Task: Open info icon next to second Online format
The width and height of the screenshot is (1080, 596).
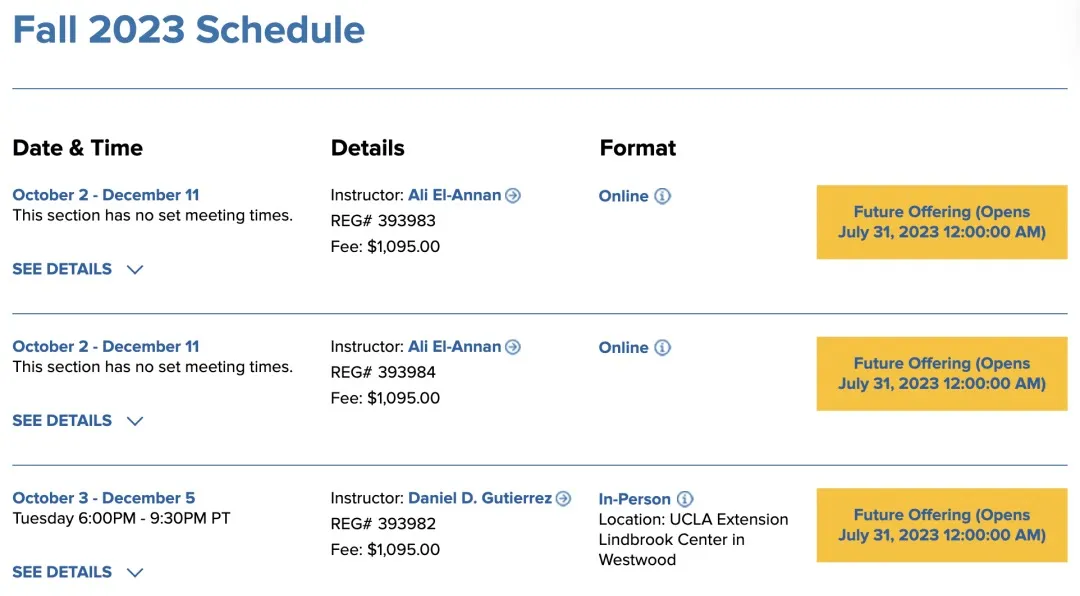Action: 662,347
